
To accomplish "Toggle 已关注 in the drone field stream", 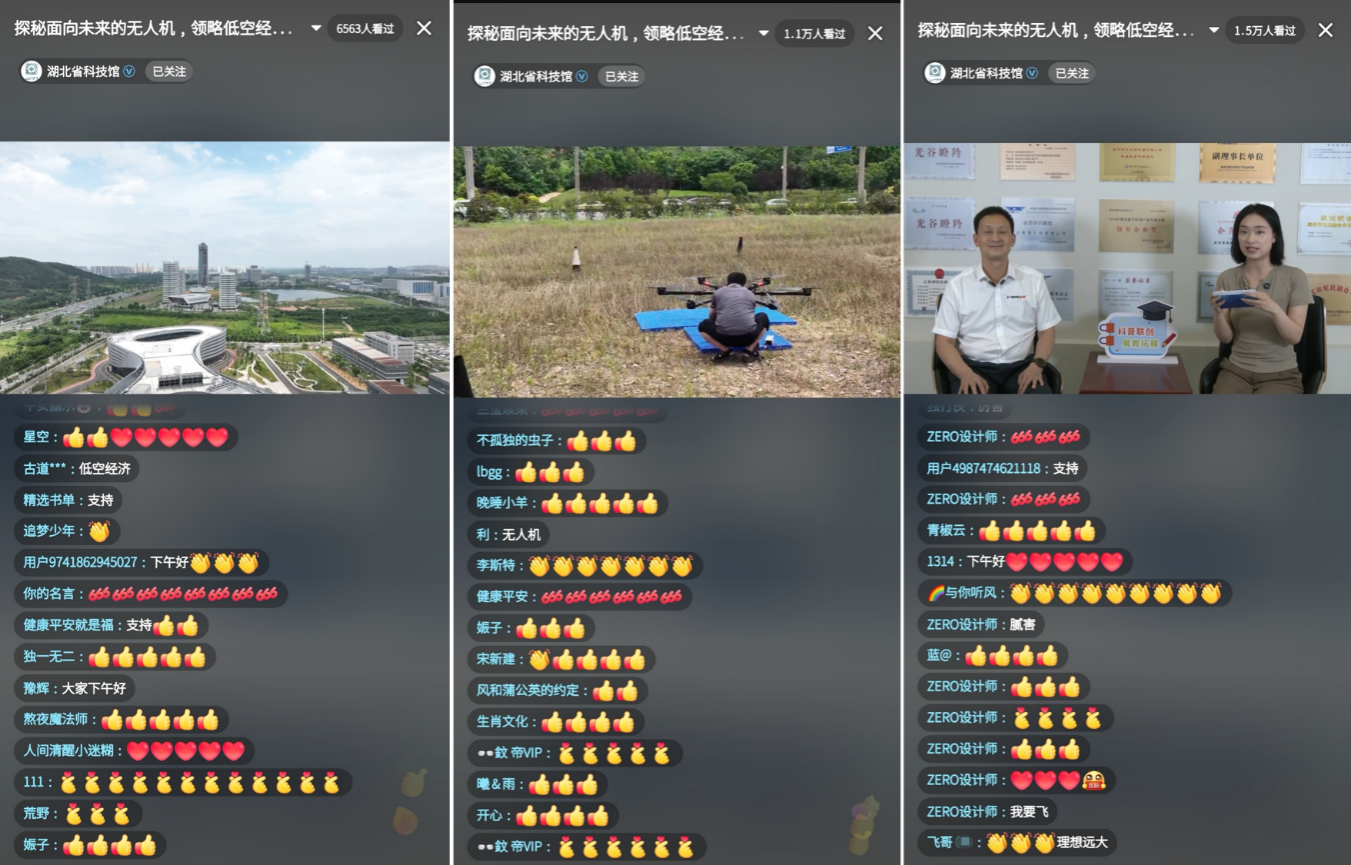I will click(x=621, y=76).
